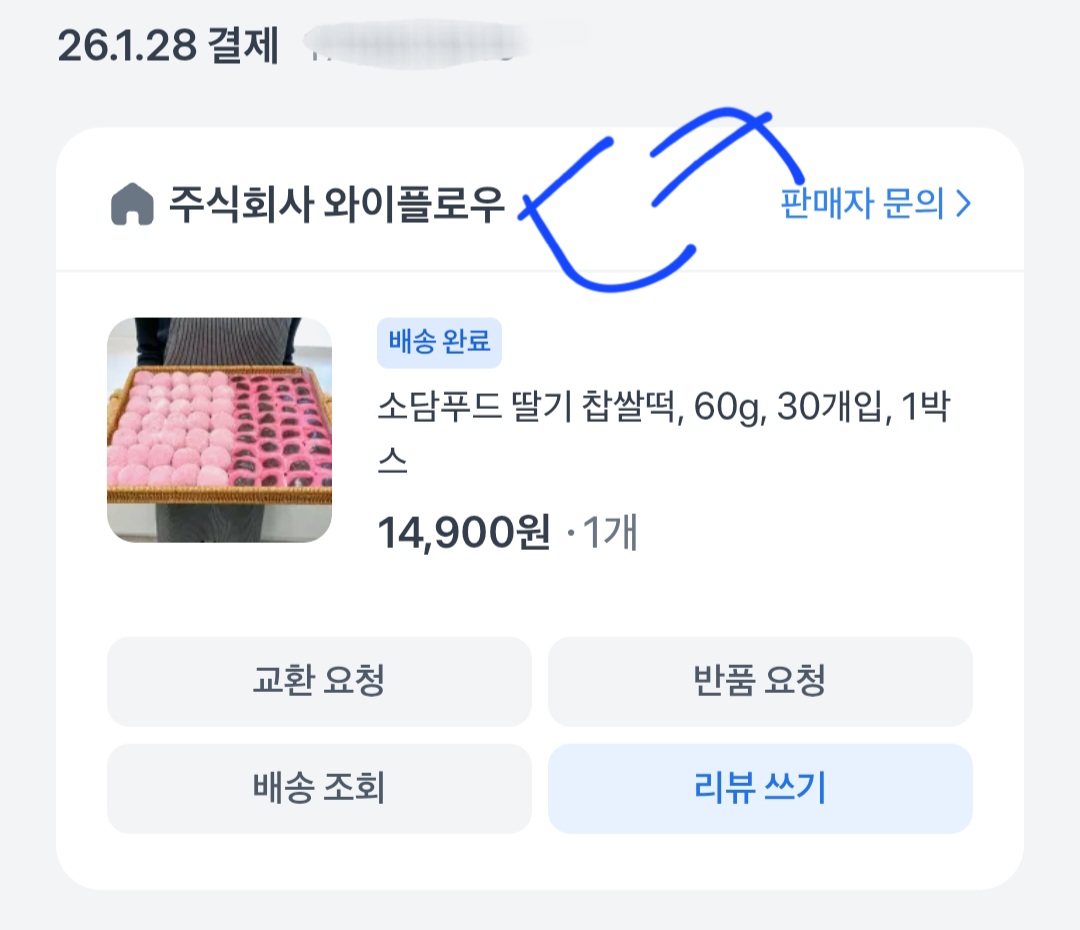The image size is (1080, 930).
Task: Write a review with 리뷰 쓰기
Action: click(760, 789)
